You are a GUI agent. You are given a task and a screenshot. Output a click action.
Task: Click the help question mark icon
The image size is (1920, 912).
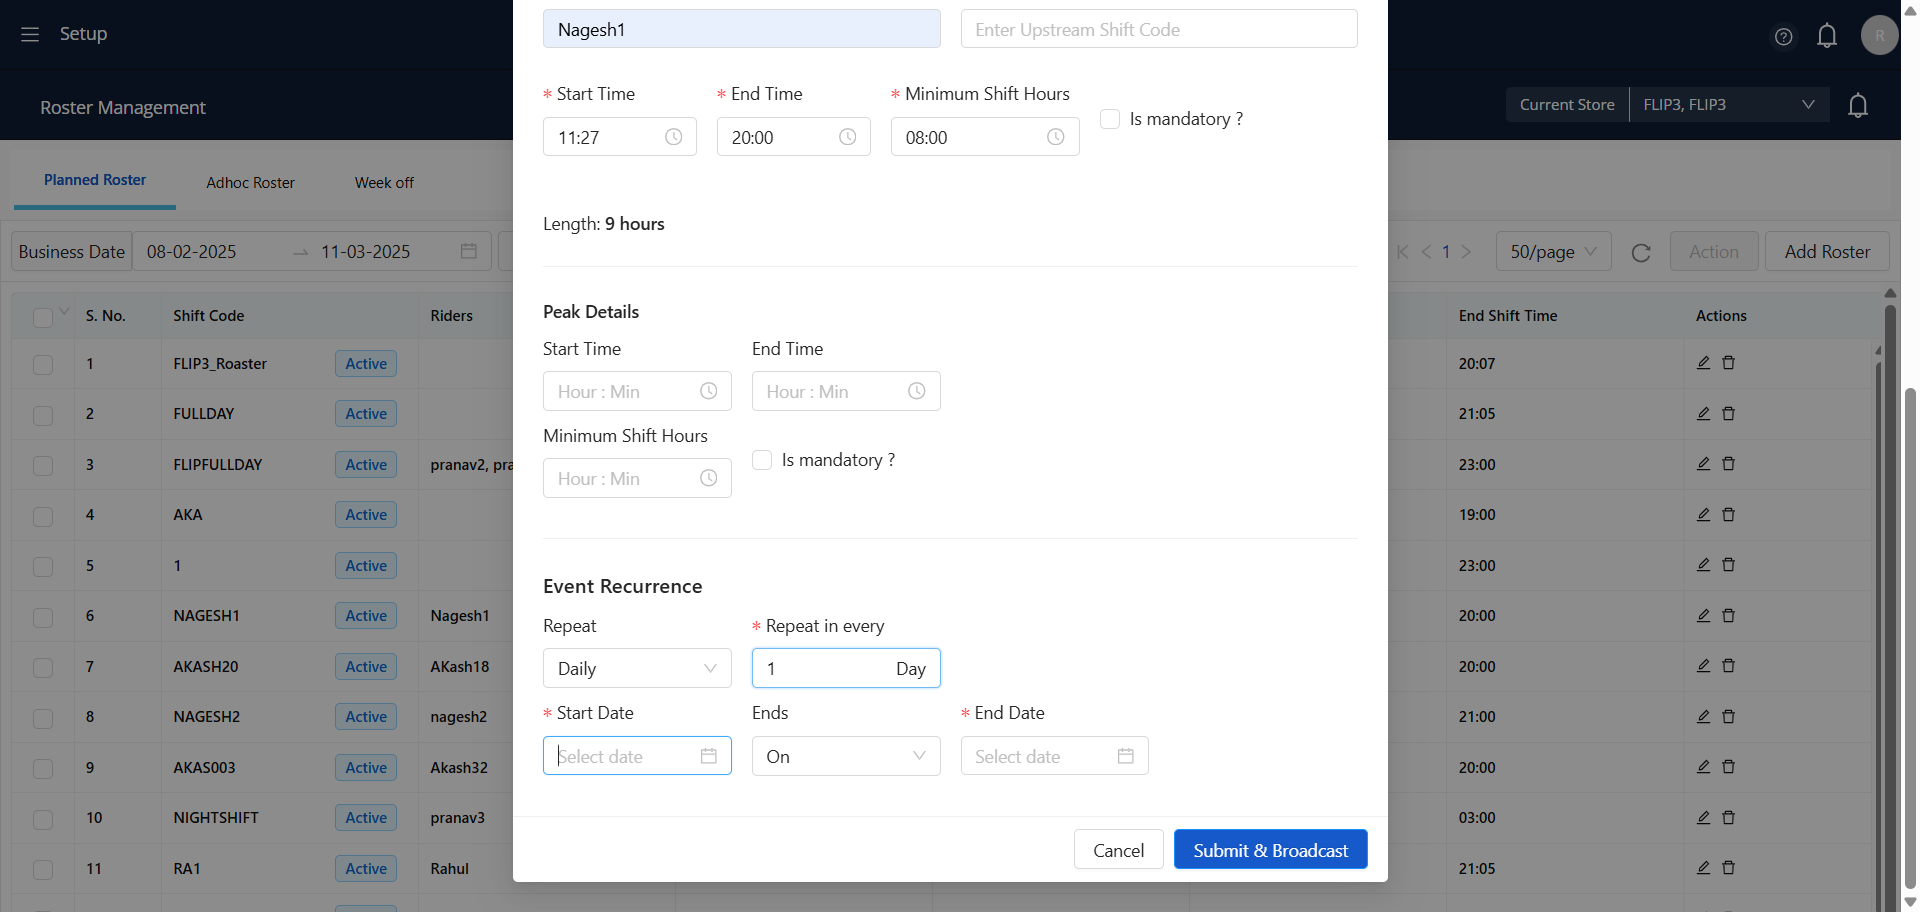pyautogui.click(x=1783, y=37)
